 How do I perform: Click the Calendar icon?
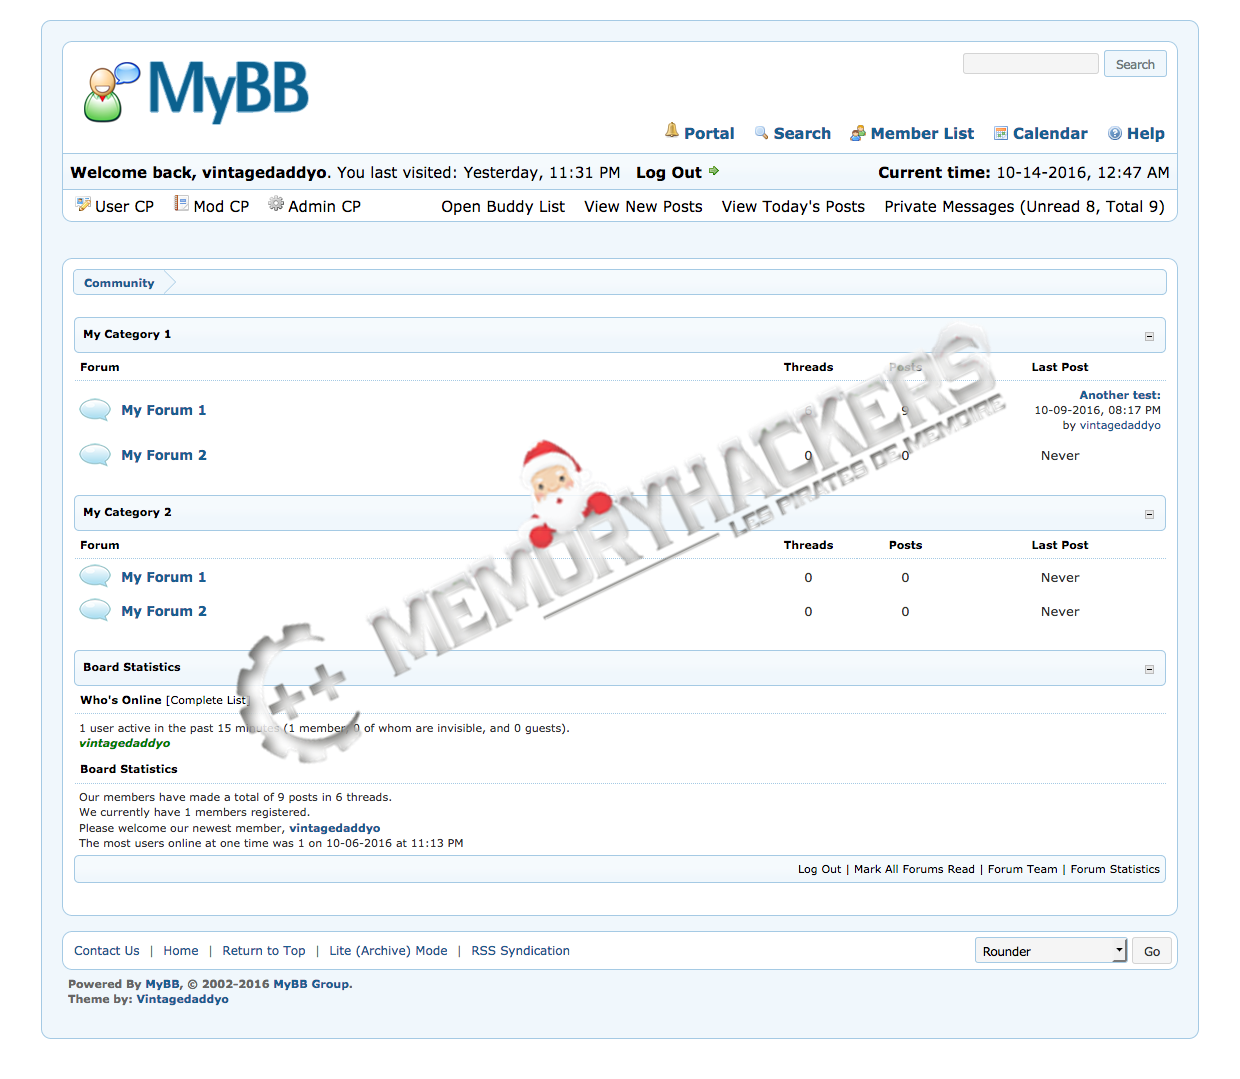(x=1001, y=133)
